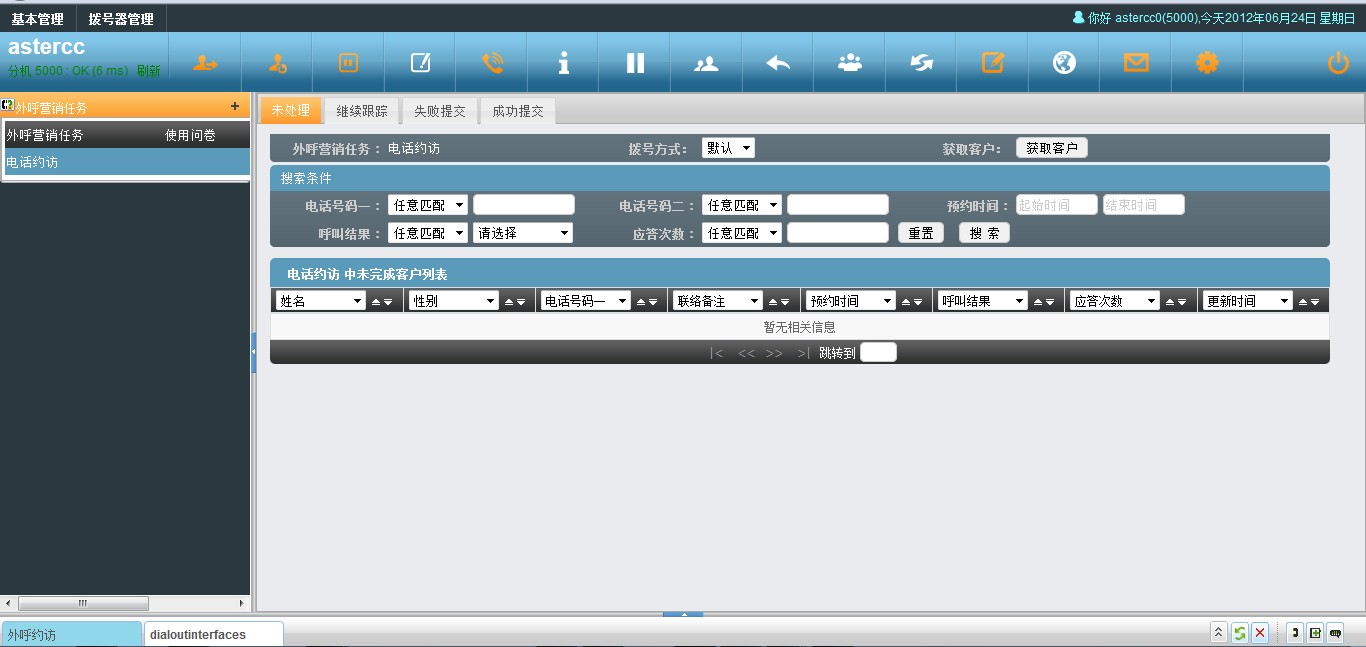Viewport: 1366px width, 647px height.
Task: Switch to the 继续跟踪 tab
Action: 362,111
